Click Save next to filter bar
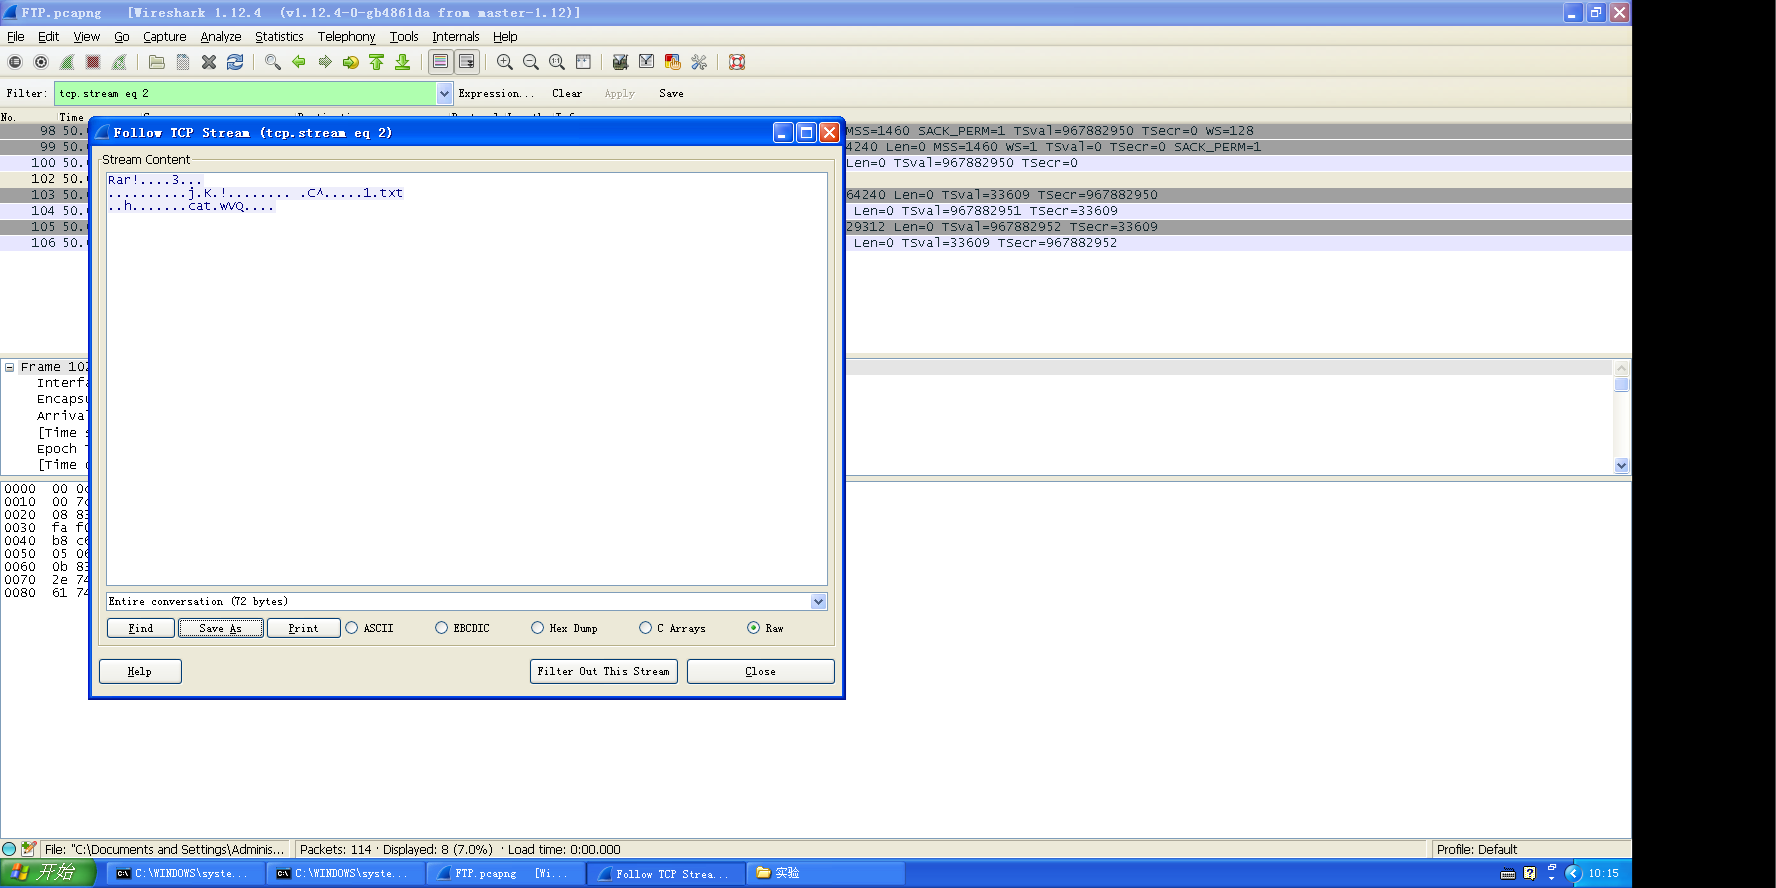The height and width of the screenshot is (888, 1776). tap(671, 93)
